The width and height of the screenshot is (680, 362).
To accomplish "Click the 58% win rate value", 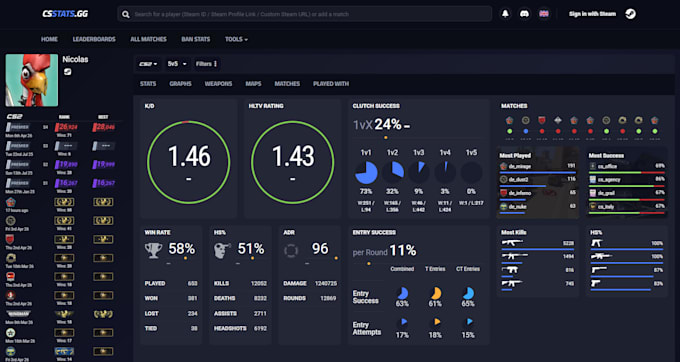I will point(182,249).
